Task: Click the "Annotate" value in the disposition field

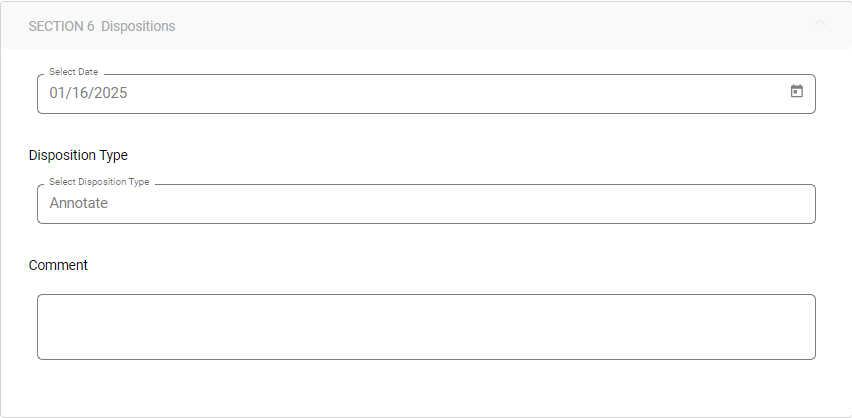Action: coord(78,203)
